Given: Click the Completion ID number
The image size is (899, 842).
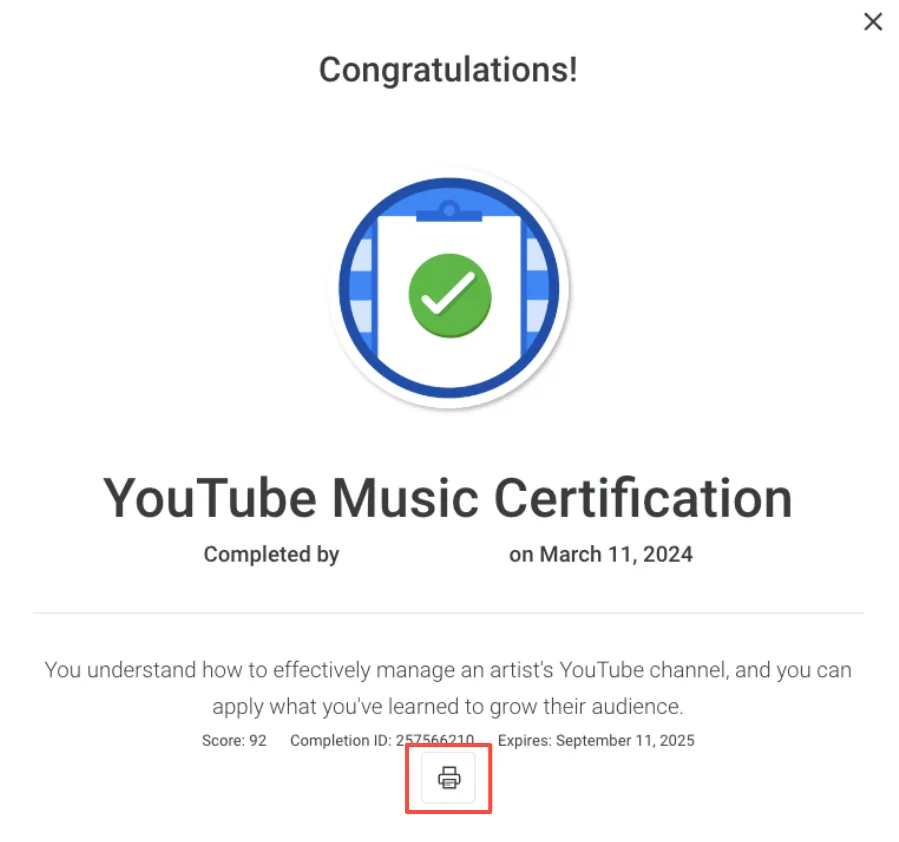Looking at the screenshot, I should 435,741.
